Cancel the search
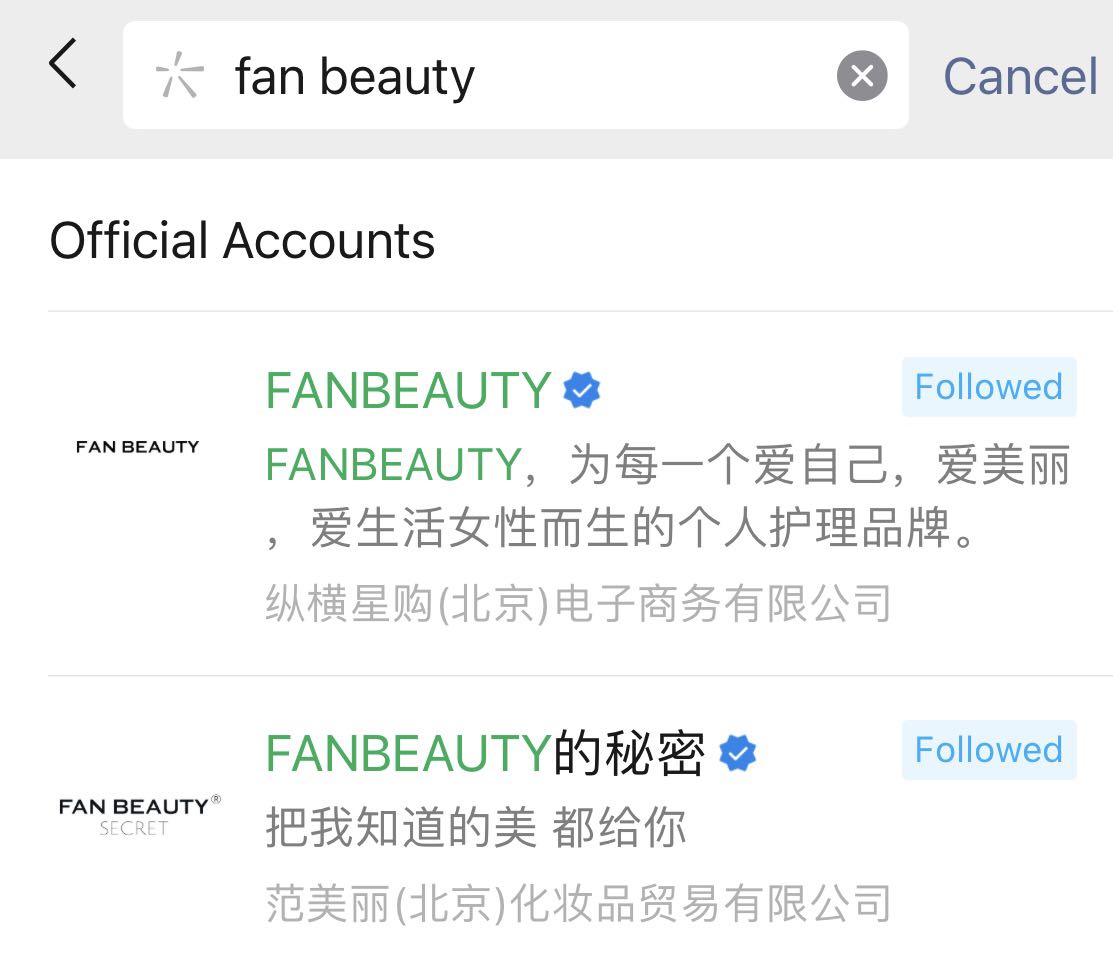Image resolution: width=1113 pixels, height=968 pixels. (1020, 76)
